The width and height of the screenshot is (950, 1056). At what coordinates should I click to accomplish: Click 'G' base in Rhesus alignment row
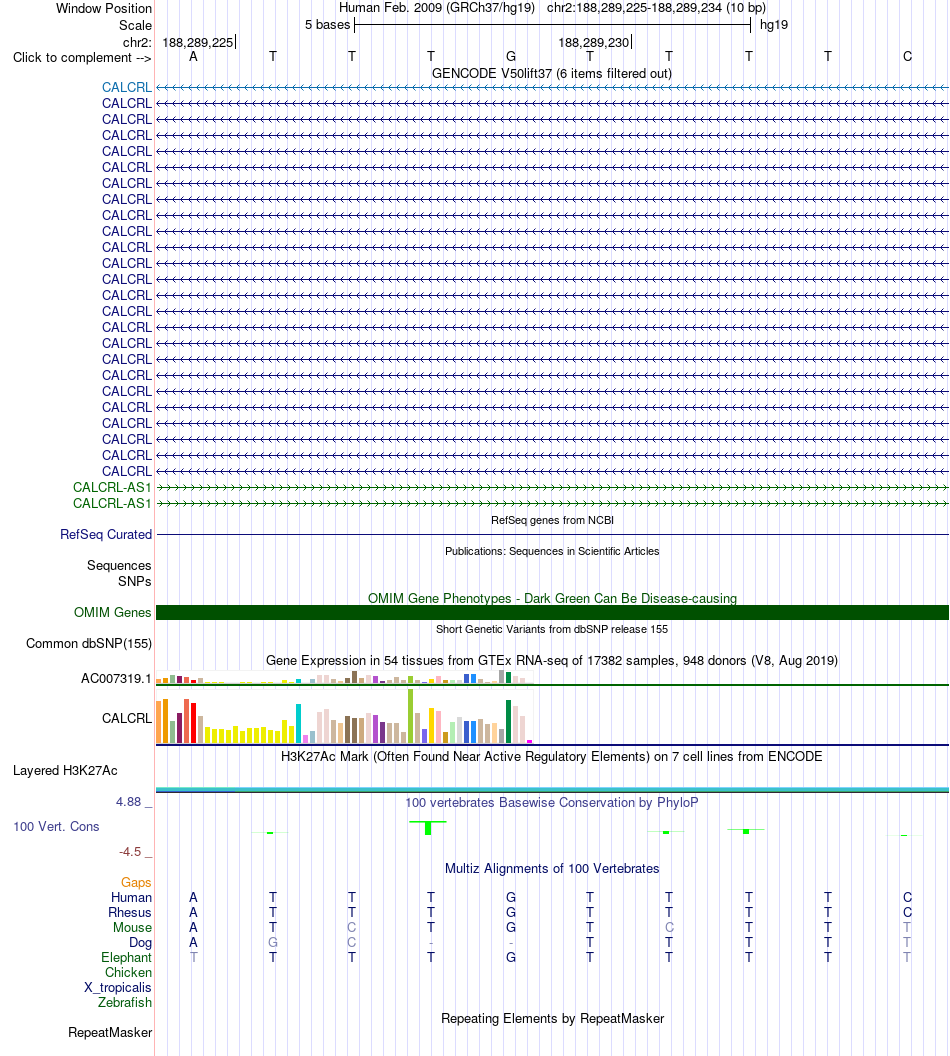(511, 913)
